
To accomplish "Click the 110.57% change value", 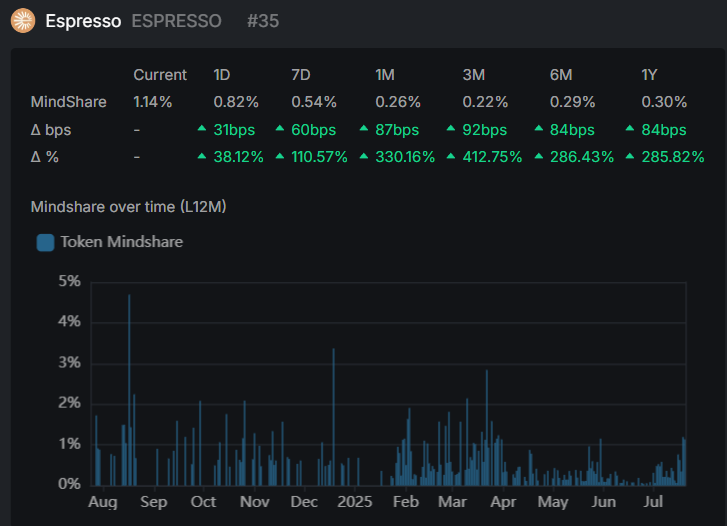I will click(319, 157).
